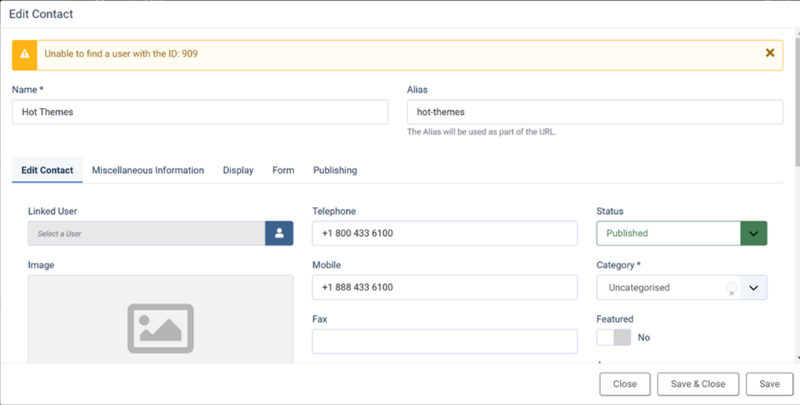Viewport: 800px width, 405px height.
Task: Go to the Form tab
Action: [283, 170]
